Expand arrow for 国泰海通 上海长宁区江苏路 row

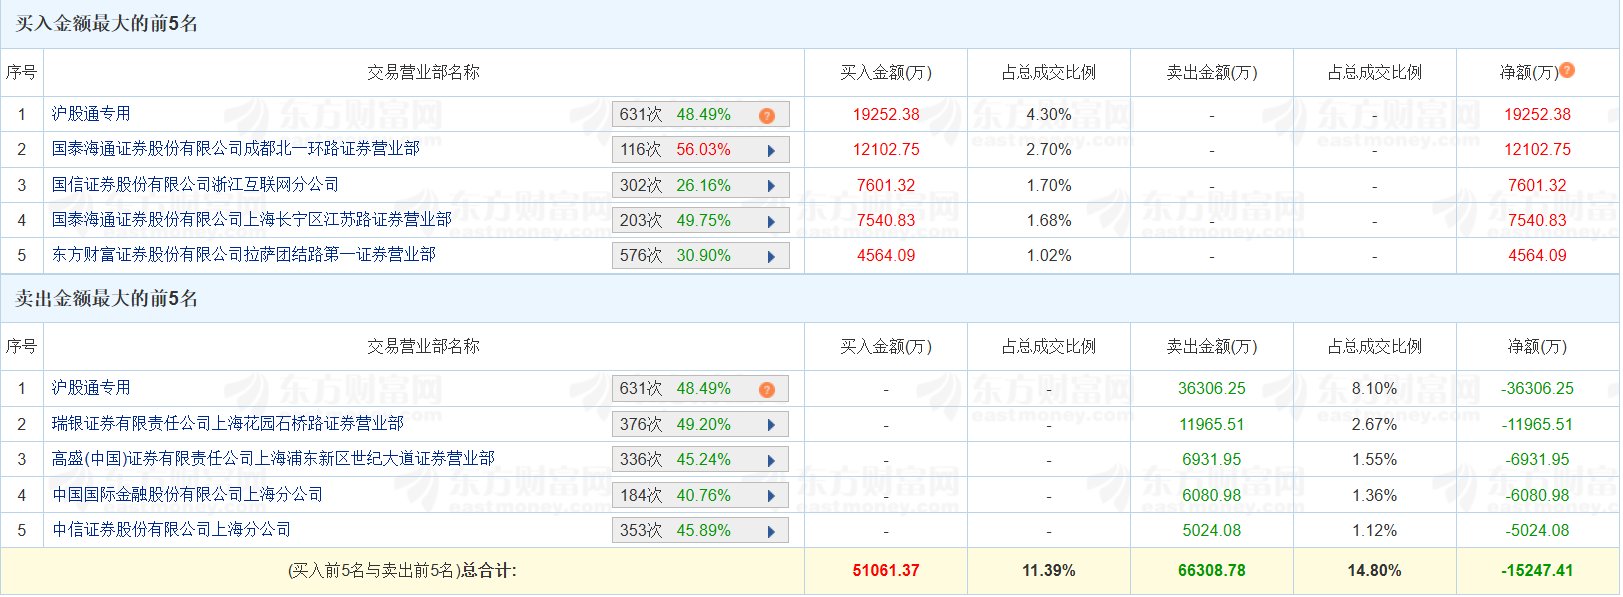(771, 221)
